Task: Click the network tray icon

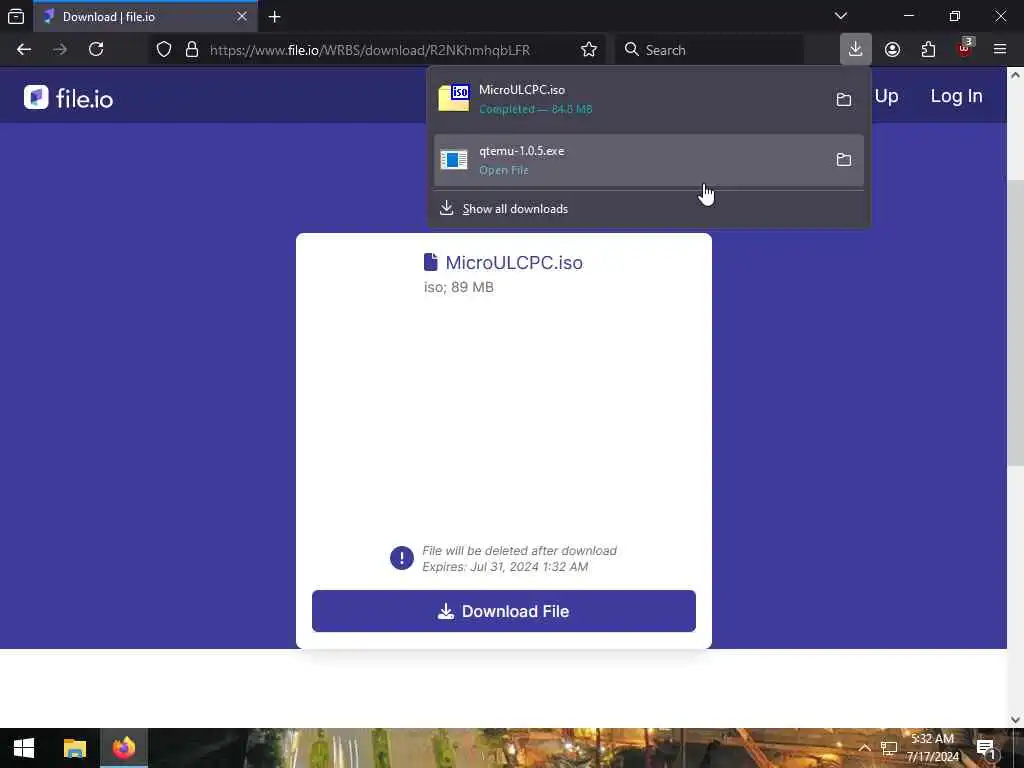Action: pos(888,748)
